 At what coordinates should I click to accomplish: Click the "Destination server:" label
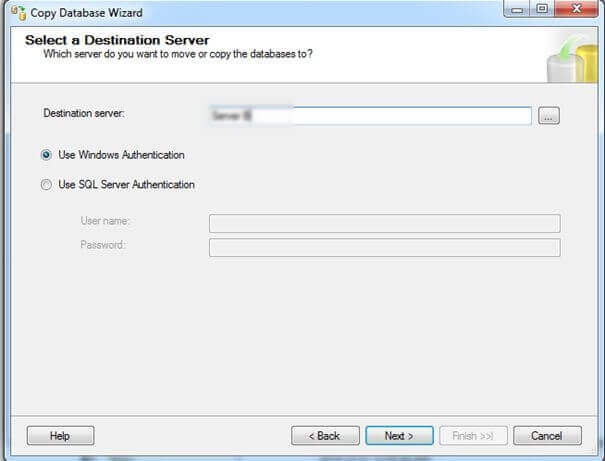click(x=84, y=114)
